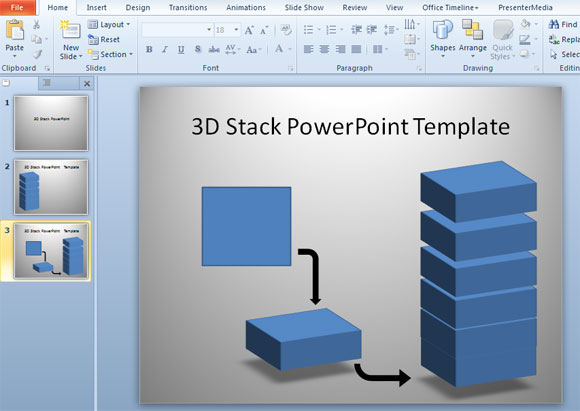Click the New Slide button

[x=71, y=40]
